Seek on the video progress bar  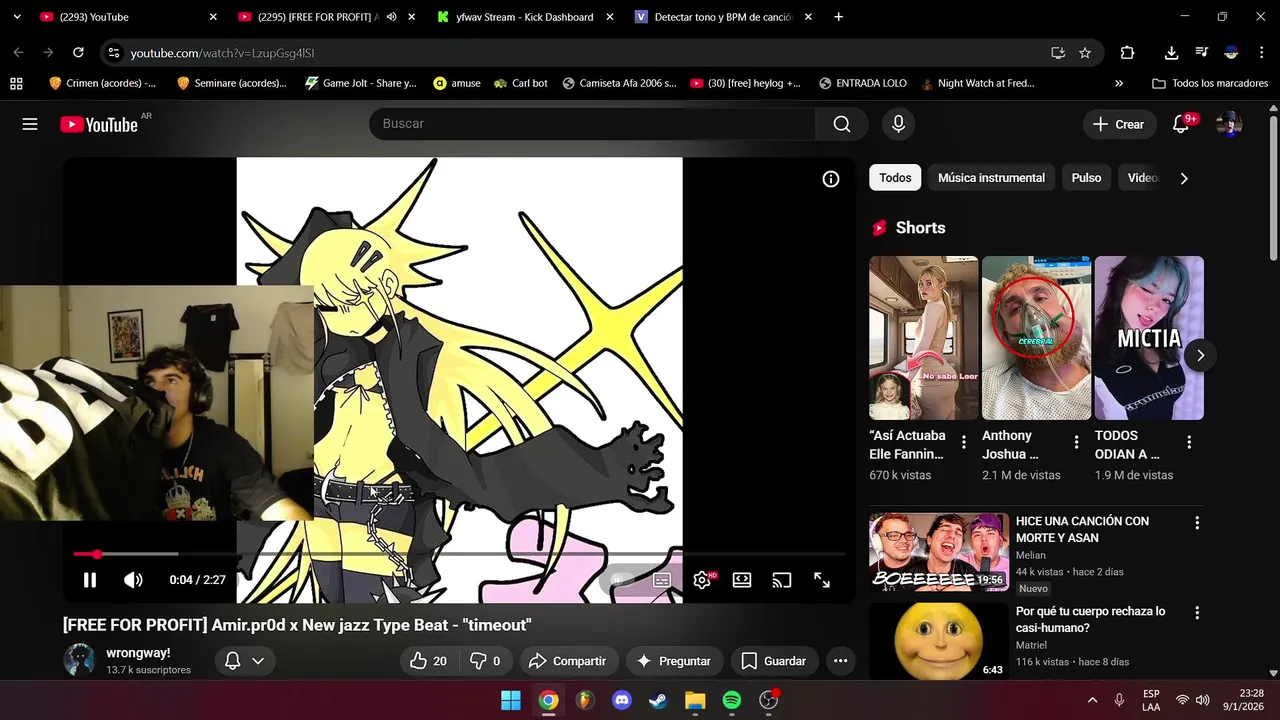coord(459,553)
